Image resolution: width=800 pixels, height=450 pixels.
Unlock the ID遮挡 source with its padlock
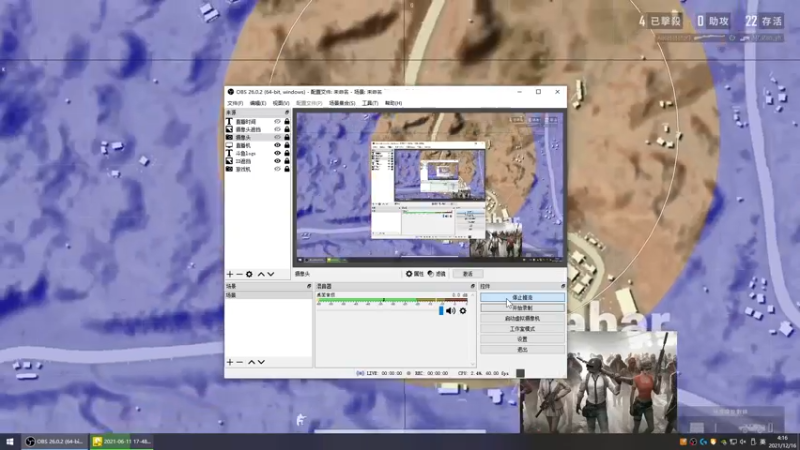pyautogui.click(x=287, y=161)
